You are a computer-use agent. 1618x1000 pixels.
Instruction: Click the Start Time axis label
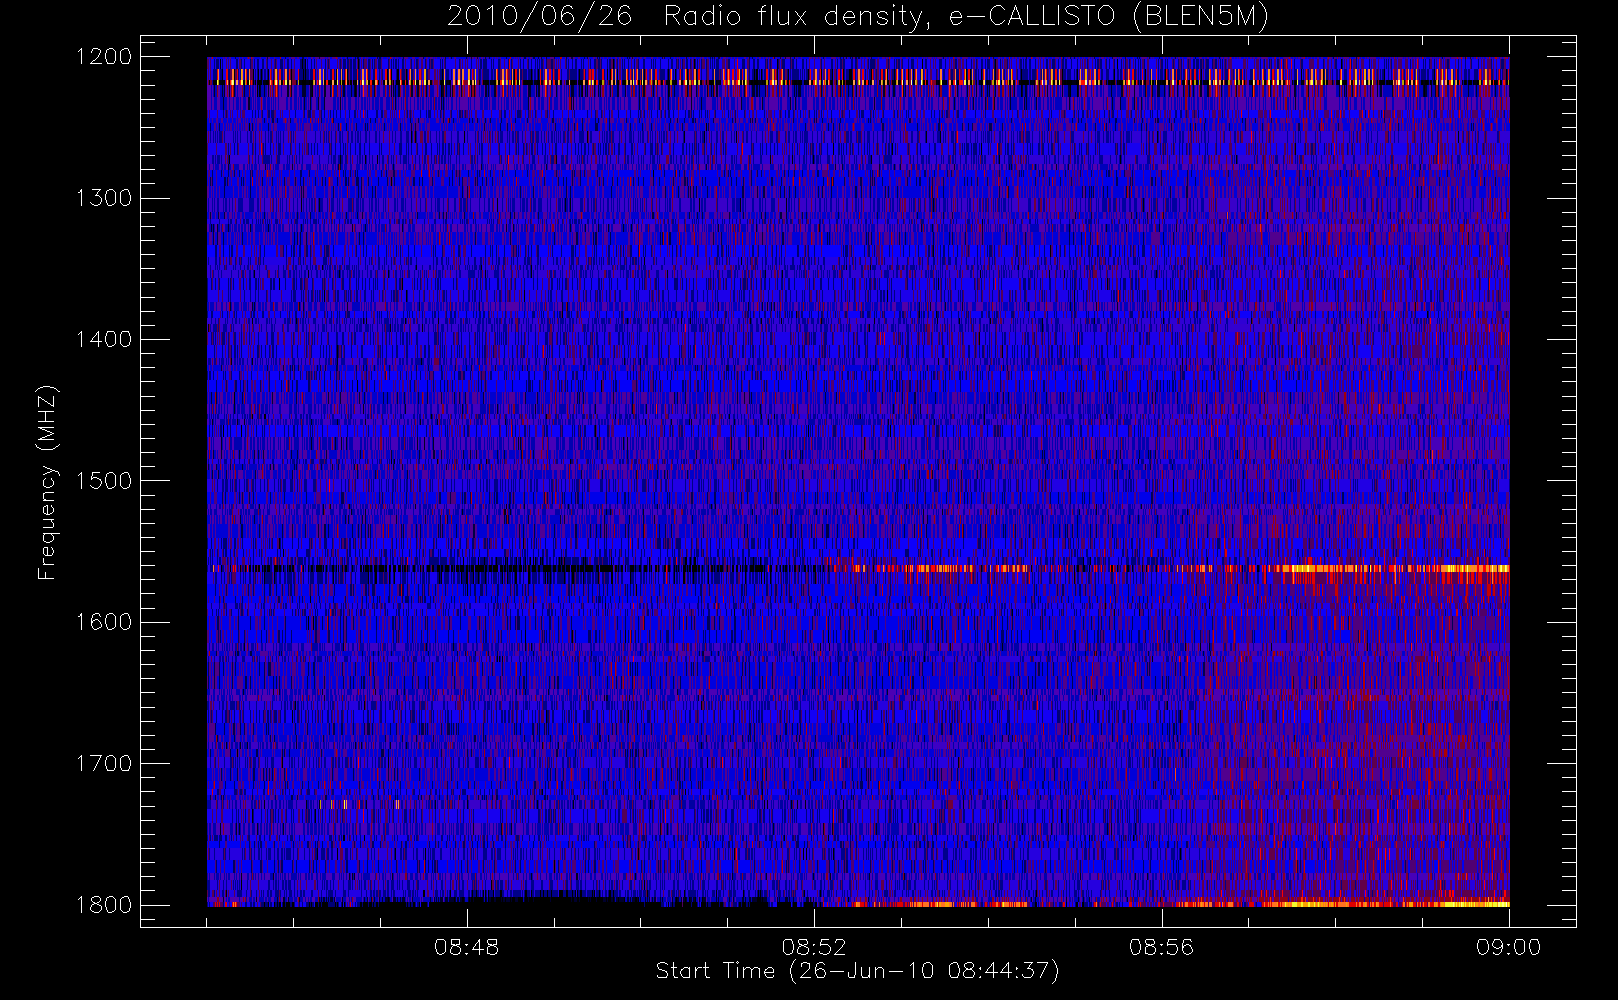coord(857,971)
